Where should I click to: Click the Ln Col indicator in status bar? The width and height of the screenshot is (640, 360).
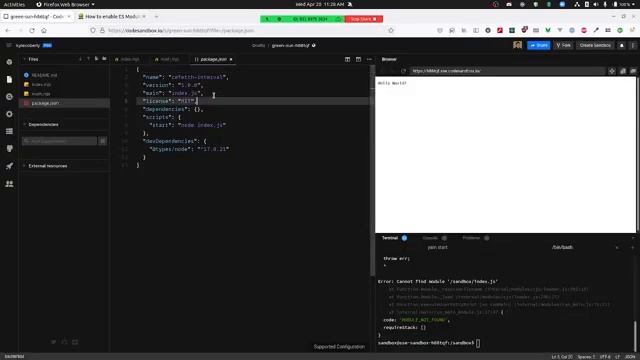tap(562, 357)
